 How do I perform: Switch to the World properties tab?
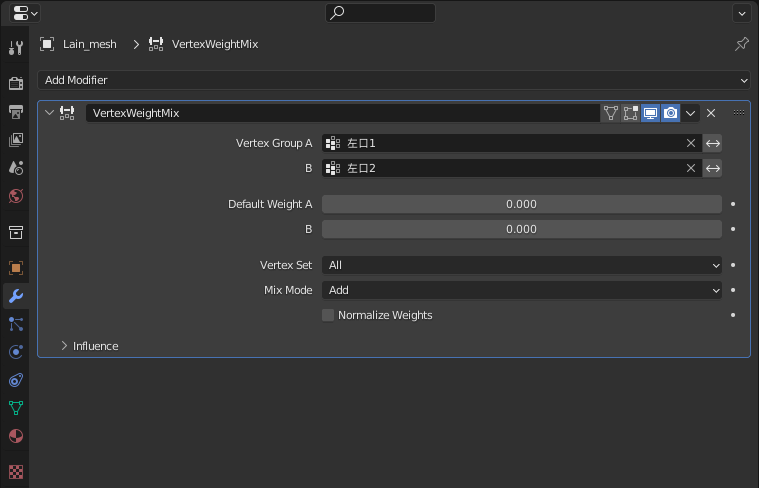click(x=15, y=196)
